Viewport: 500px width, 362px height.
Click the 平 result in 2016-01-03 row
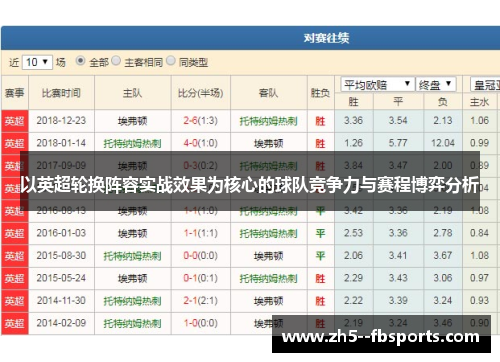tap(320, 233)
